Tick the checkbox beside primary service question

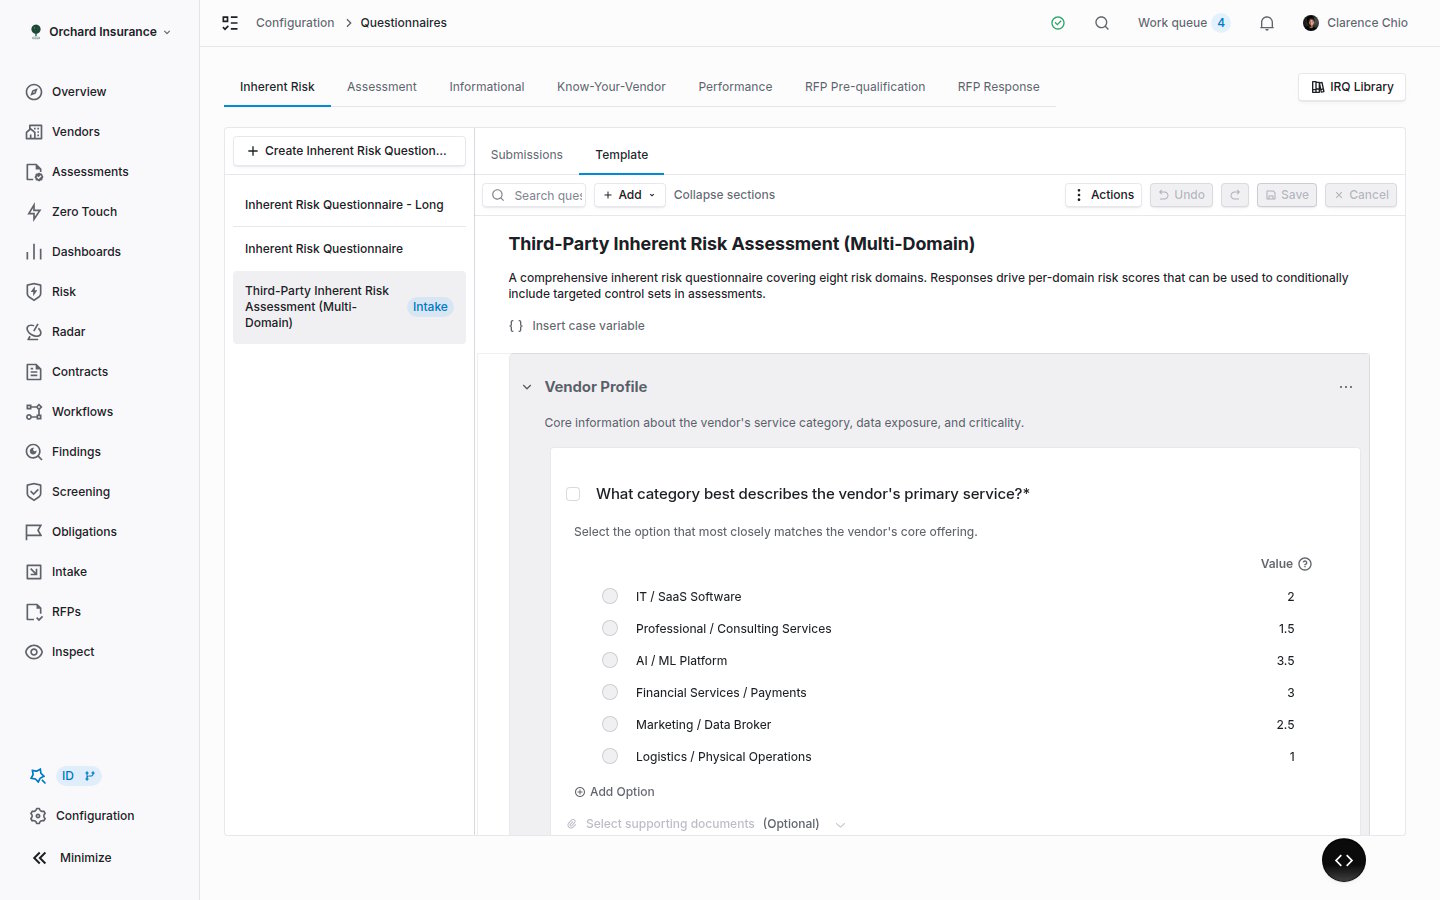coord(573,494)
